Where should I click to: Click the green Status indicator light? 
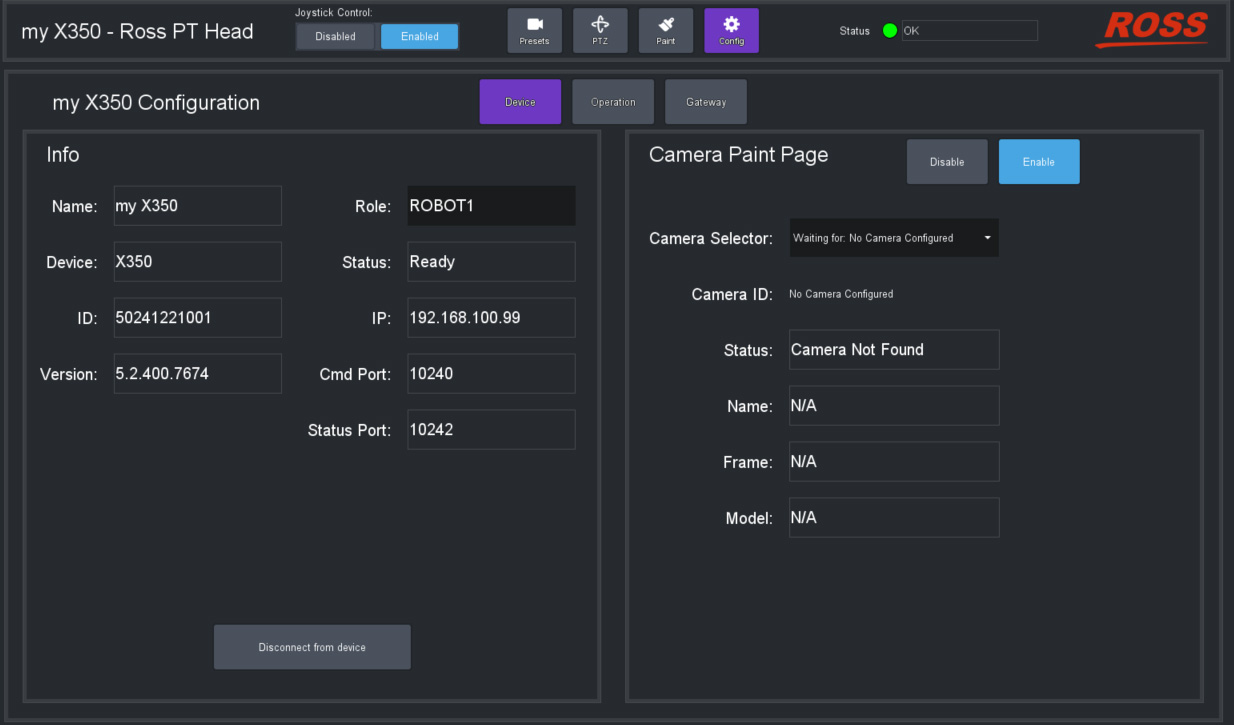[889, 31]
